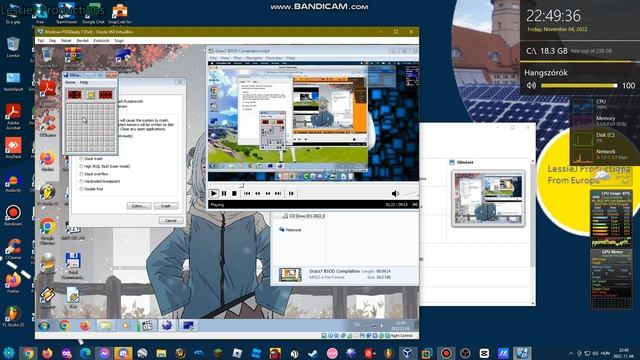Open the Navigate menu in the media player
640x360 pixels.
(x=253, y=58)
